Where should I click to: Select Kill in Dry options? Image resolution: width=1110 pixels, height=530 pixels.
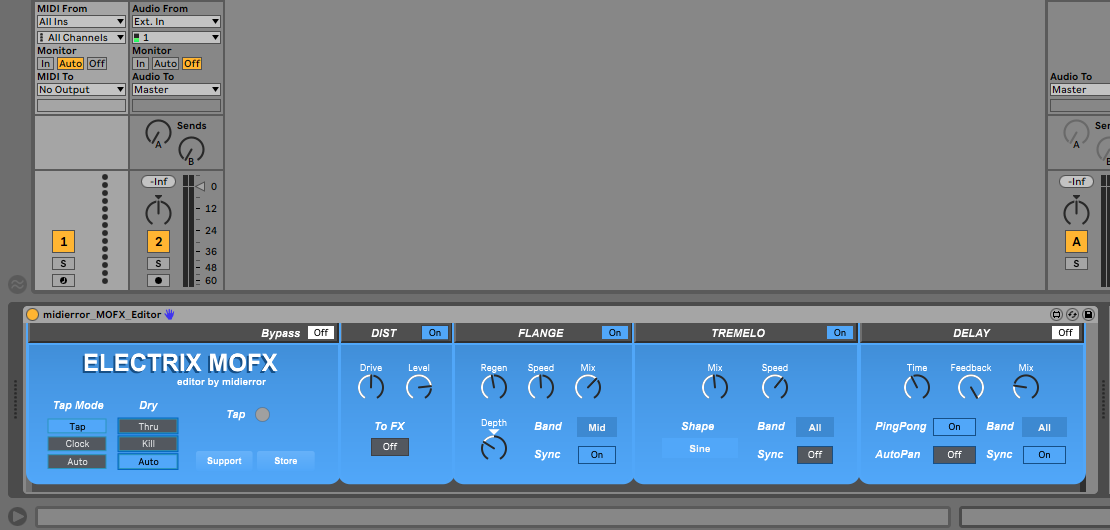pyautogui.click(x=148, y=444)
